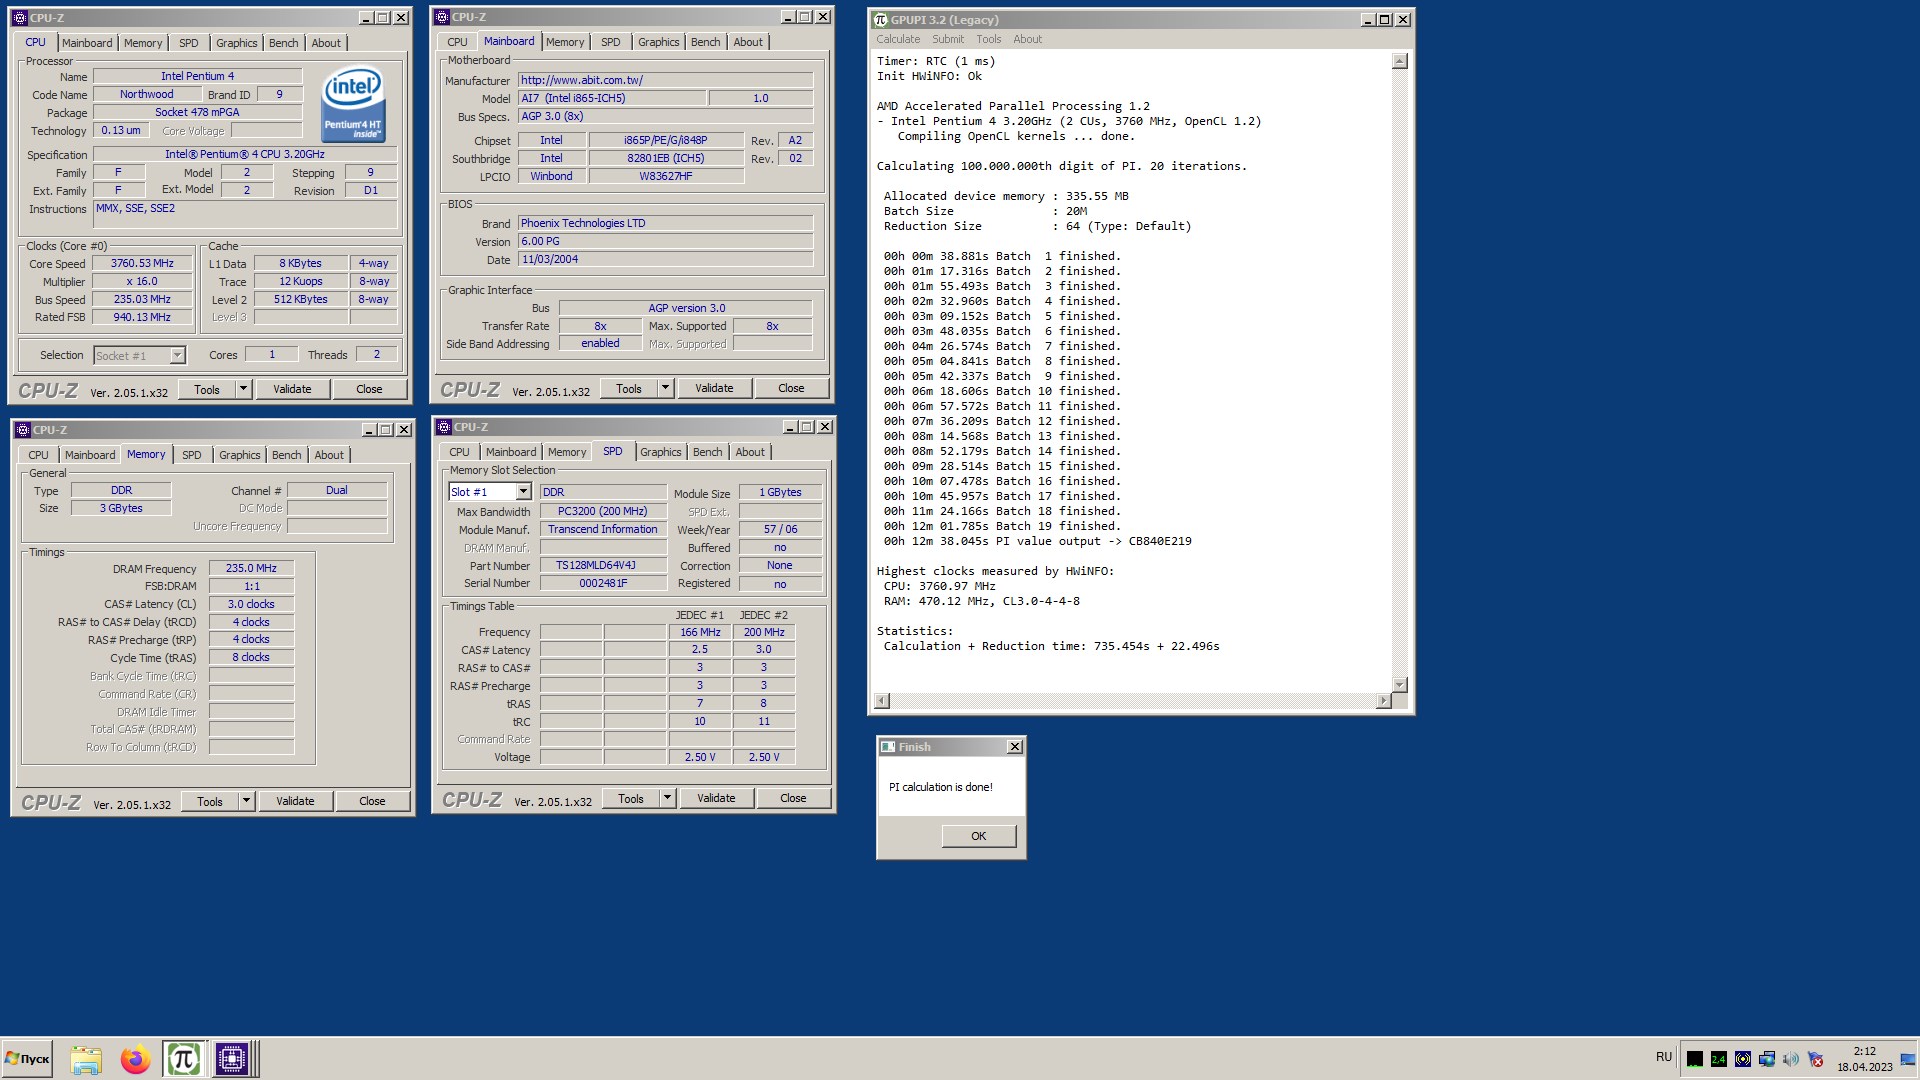
Task: Switch the RU keyboard language indicator
Action: pos(1664,1057)
